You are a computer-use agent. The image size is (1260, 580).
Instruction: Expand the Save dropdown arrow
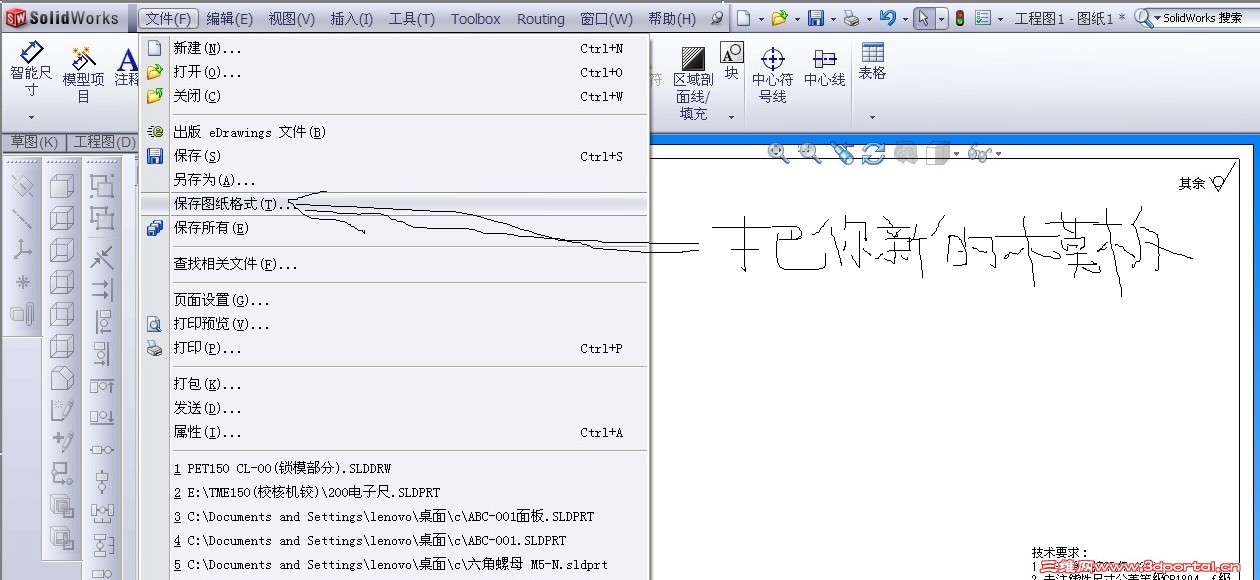click(833, 19)
